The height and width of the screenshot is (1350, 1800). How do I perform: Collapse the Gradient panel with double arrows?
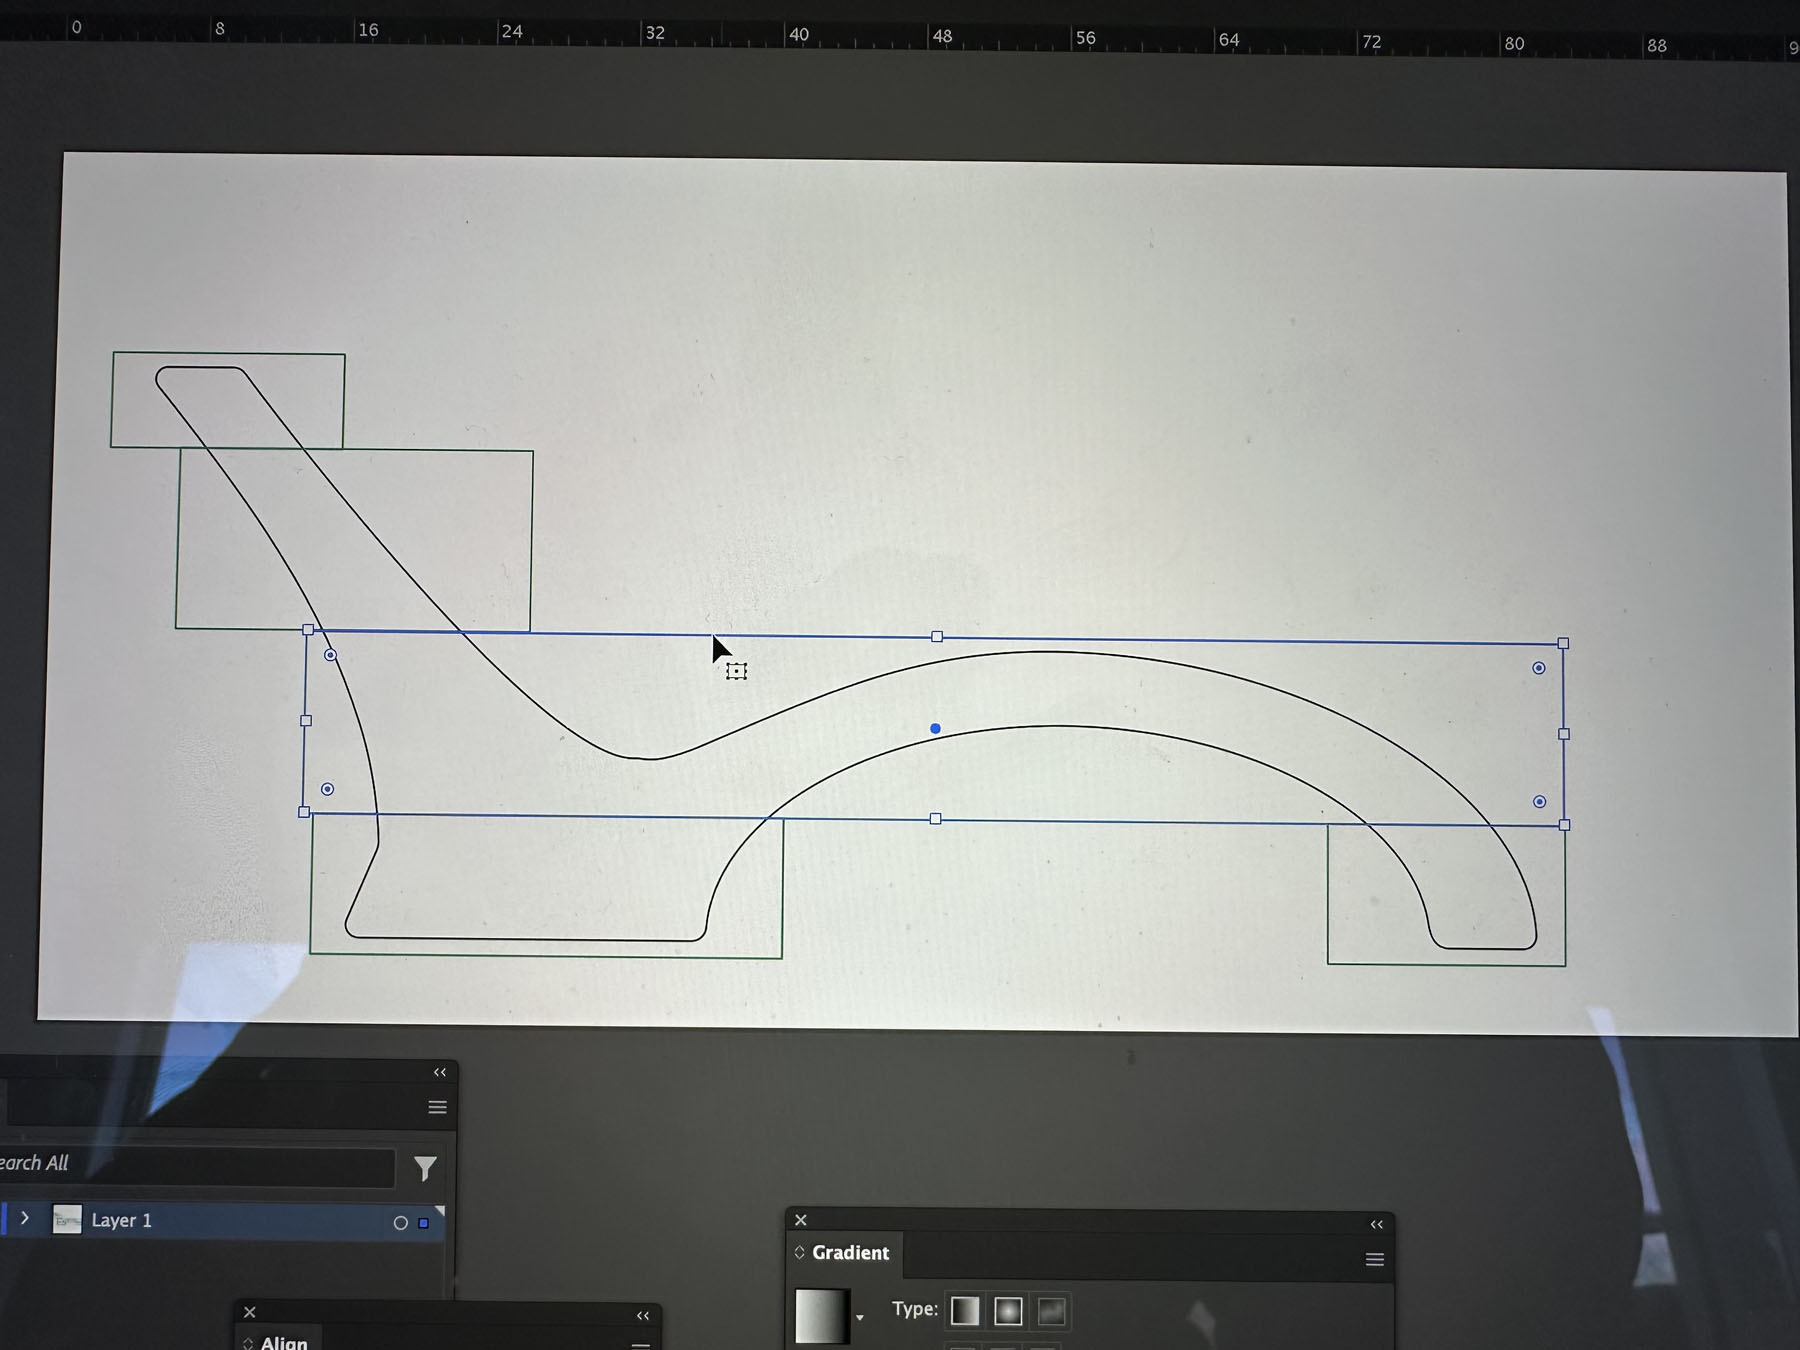coord(1377,1224)
